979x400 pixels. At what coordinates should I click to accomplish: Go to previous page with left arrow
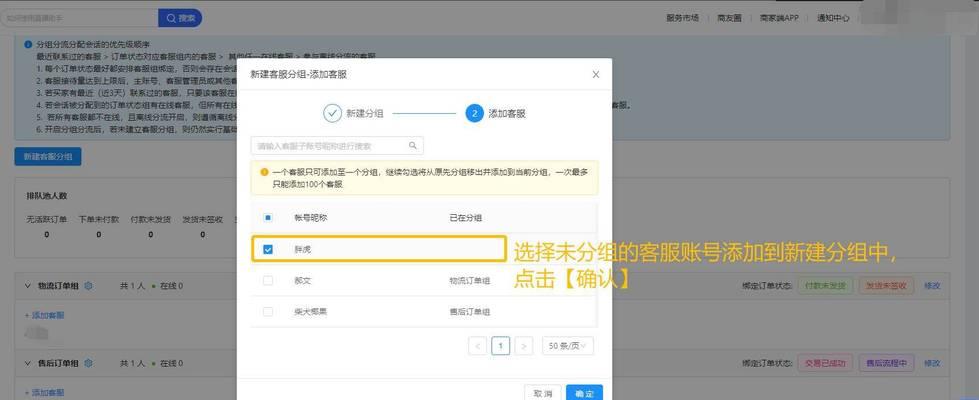[477, 346]
